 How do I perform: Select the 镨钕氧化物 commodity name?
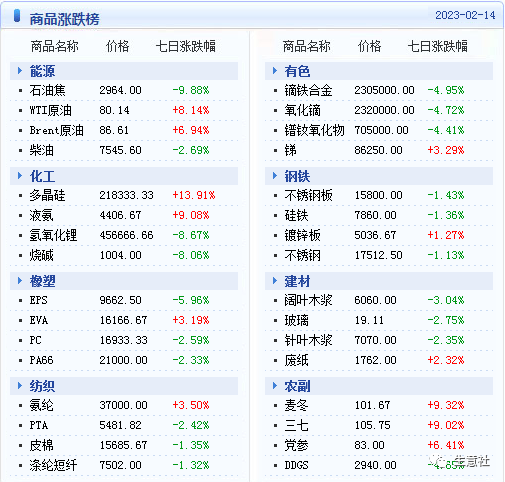tap(314, 130)
